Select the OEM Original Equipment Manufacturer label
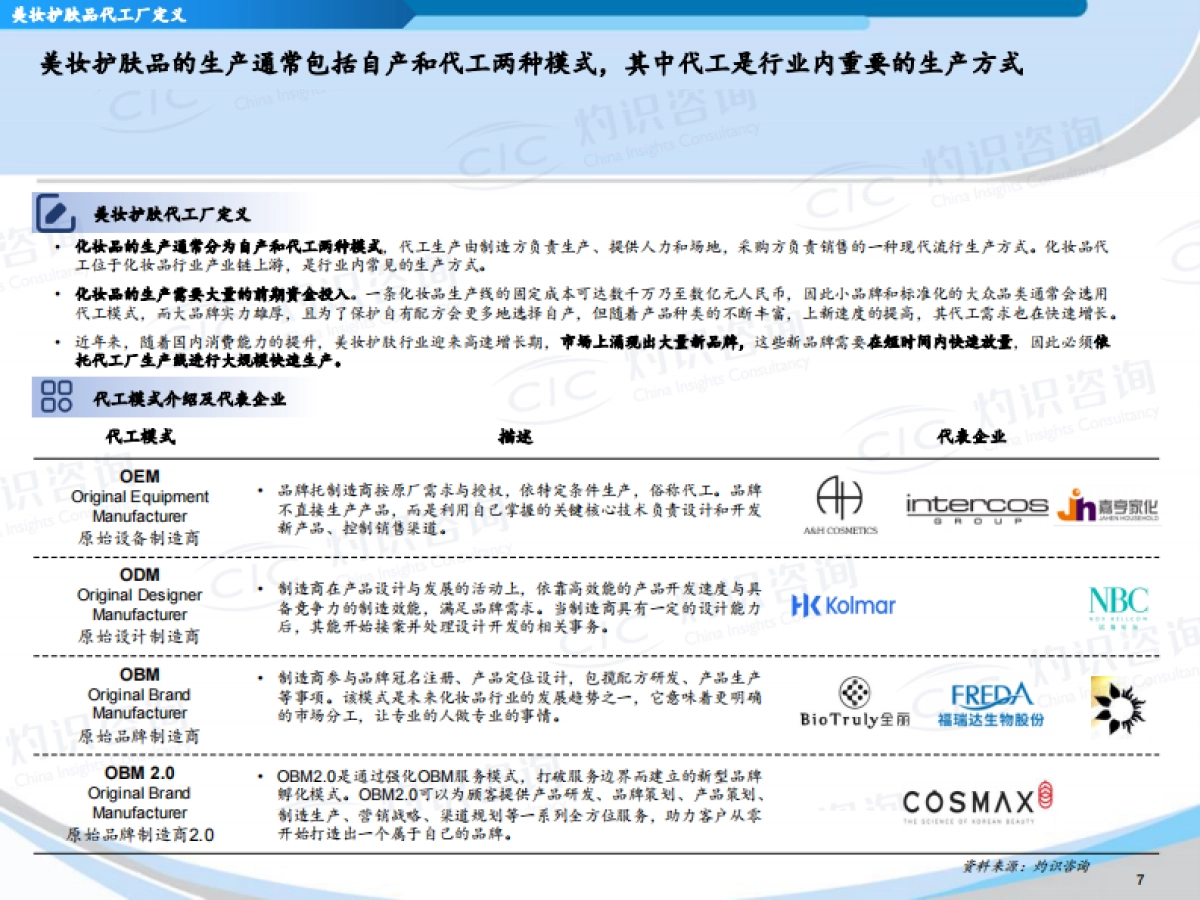The height and width of the screenshot is (900, 1200). click(140, 506)
